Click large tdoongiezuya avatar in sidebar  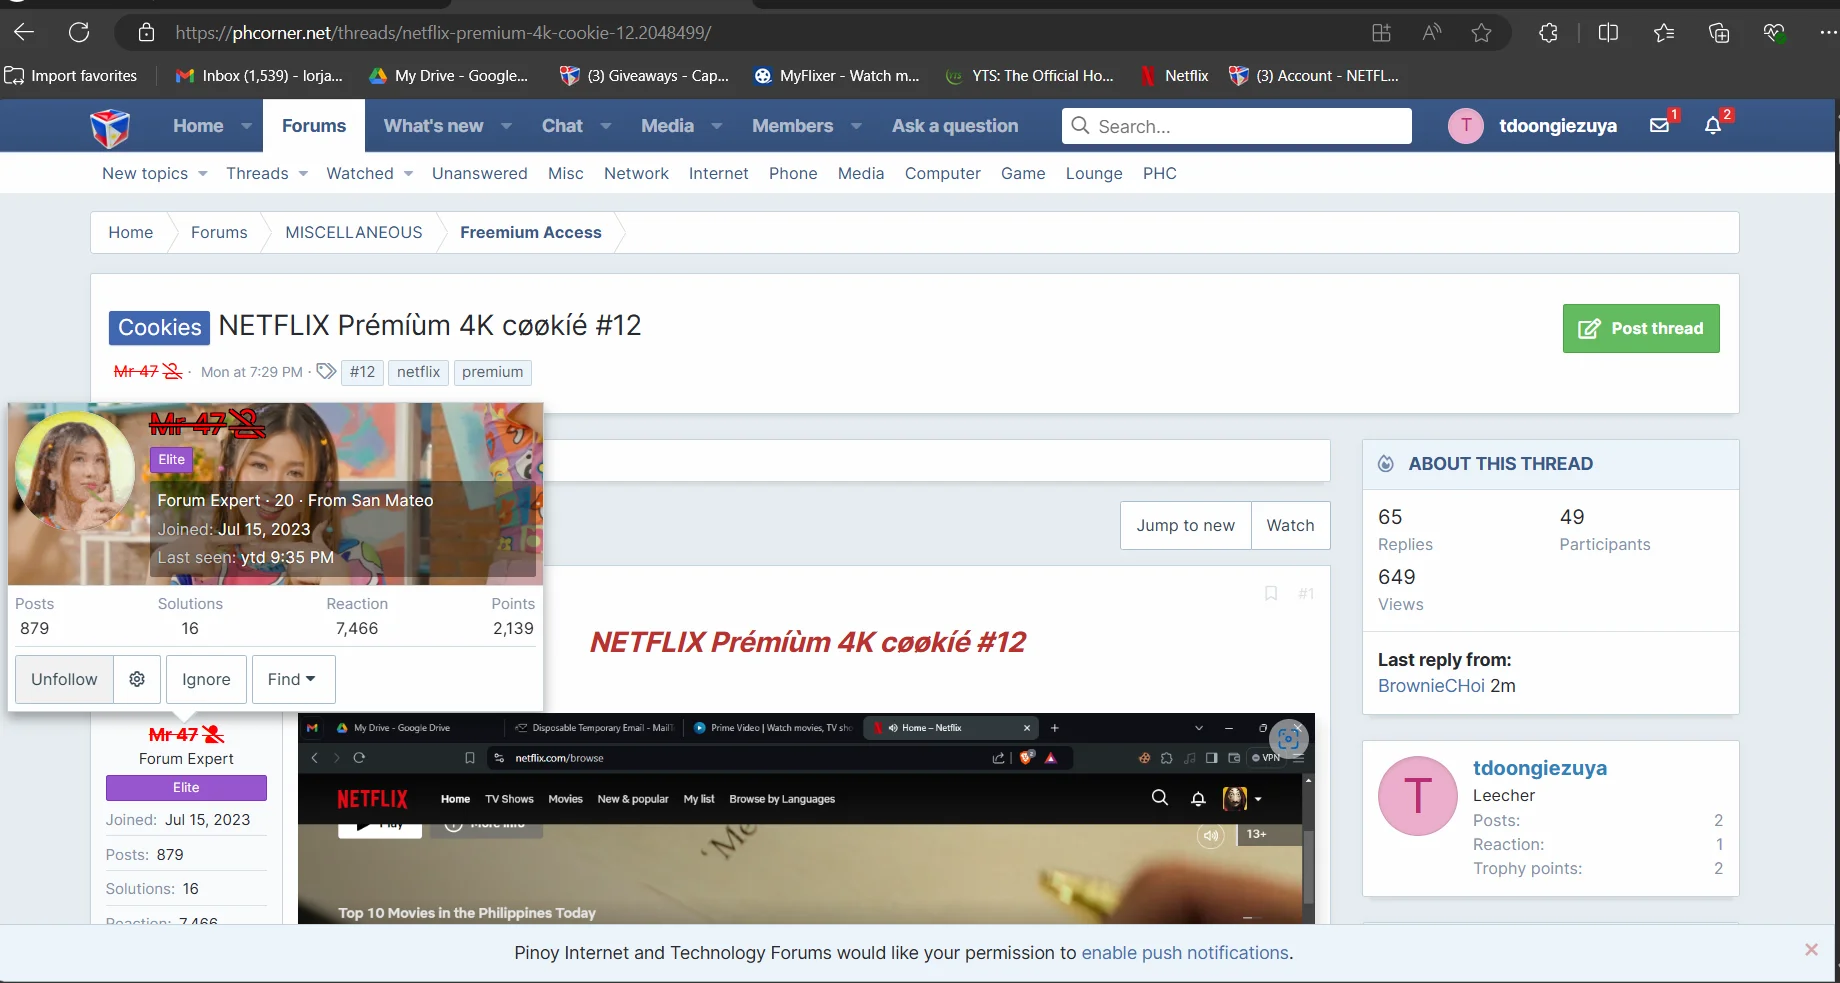1418,796
